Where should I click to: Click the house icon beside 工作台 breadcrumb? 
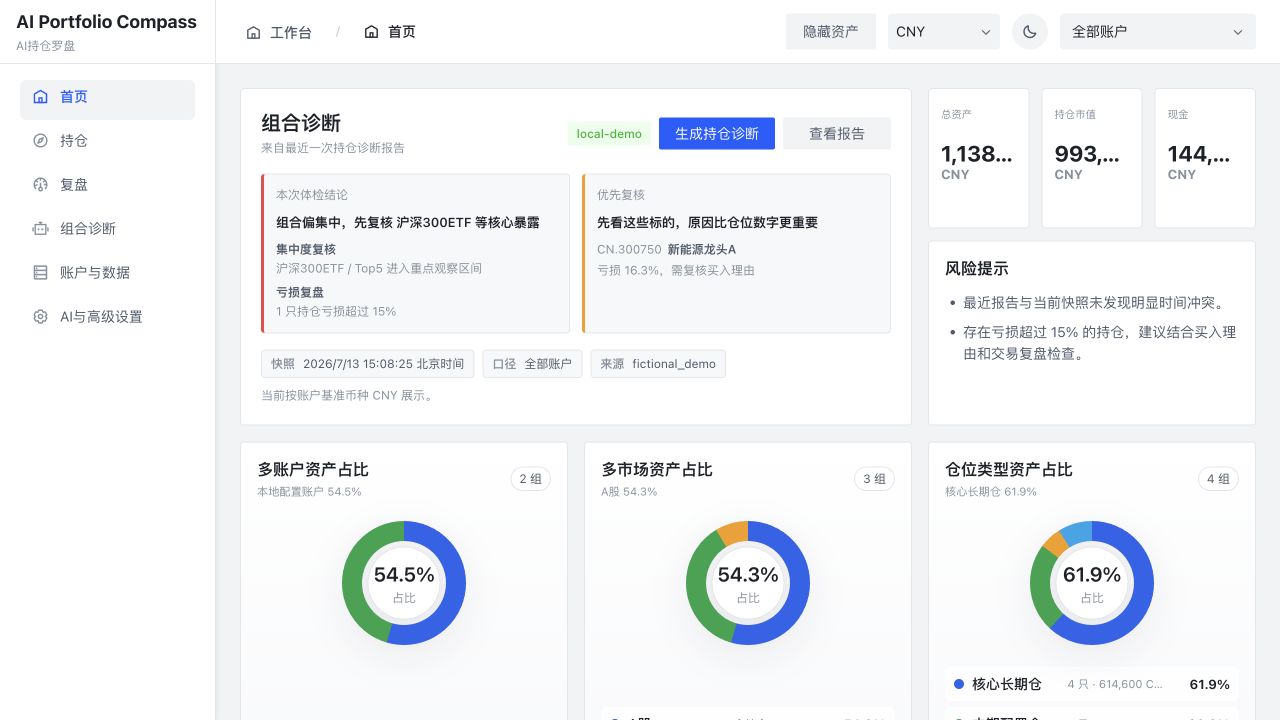(254, 32)
